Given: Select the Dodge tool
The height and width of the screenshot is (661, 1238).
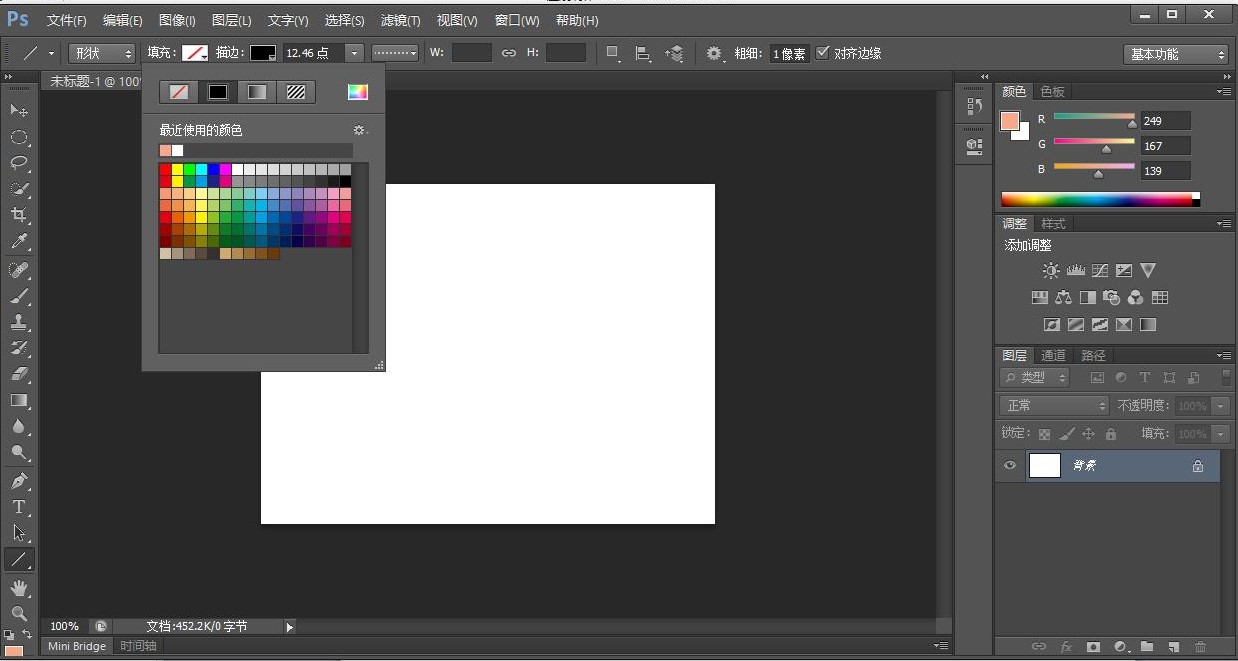Looking at the screenshot, I should pos(19,452).
